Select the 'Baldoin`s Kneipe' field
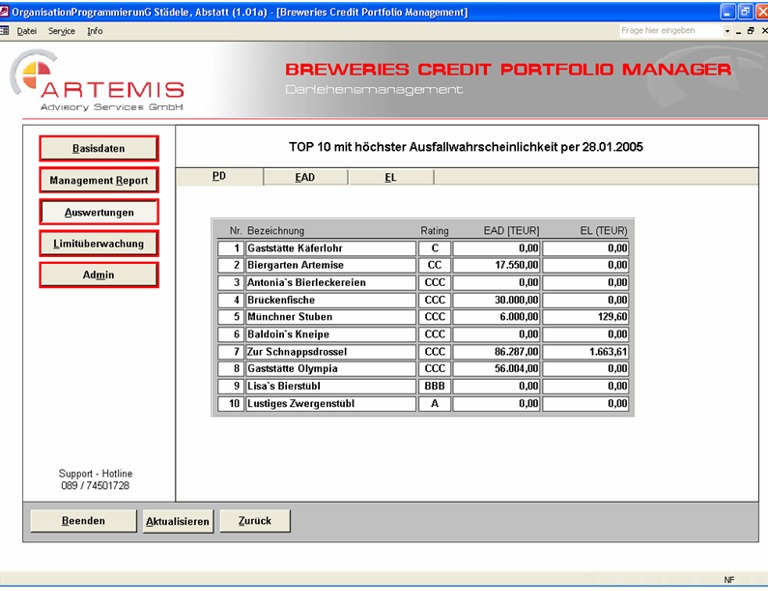 tap(331, 334)
